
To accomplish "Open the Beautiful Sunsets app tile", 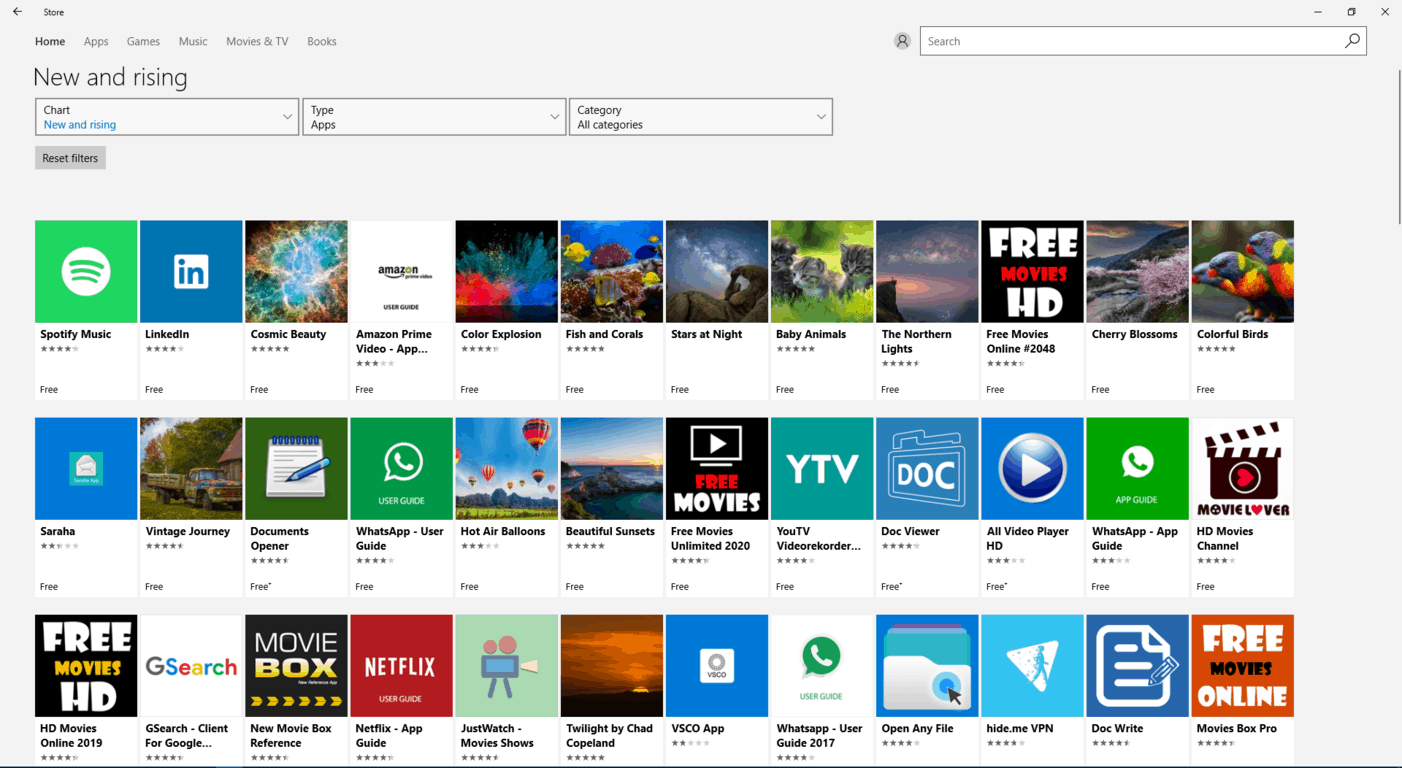I will click(x=612, y=507).
